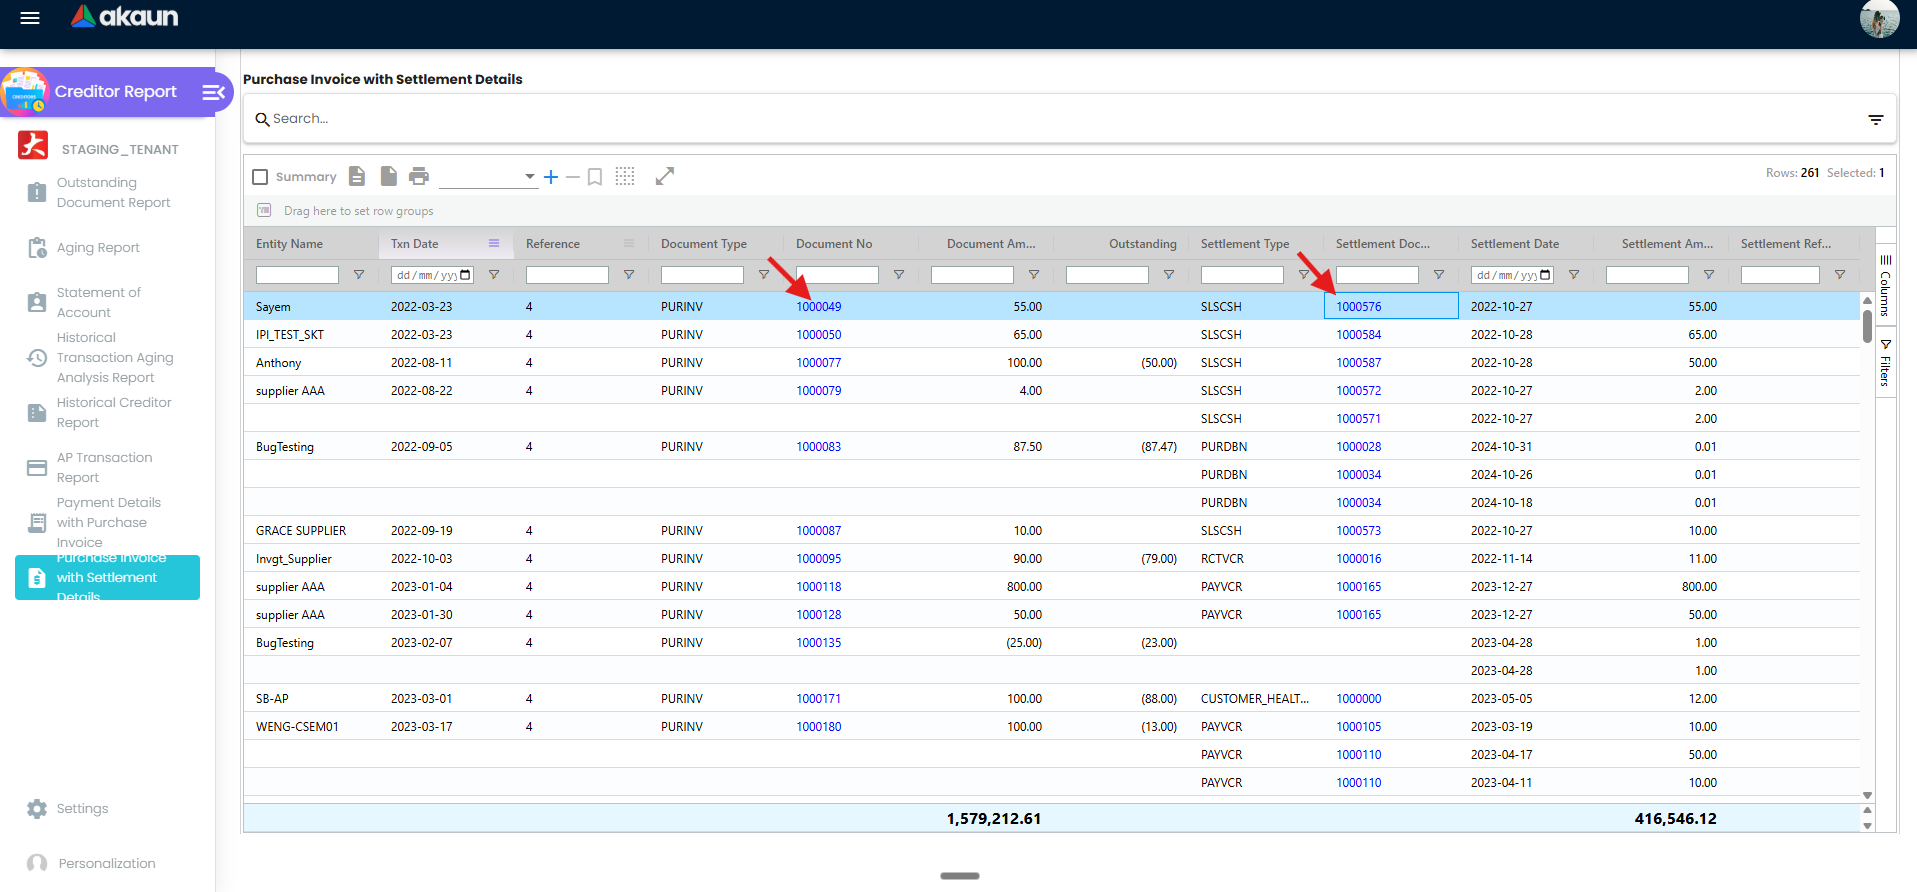Open Aging Report menu item
The image size is (1917, 892).
coord(98,248)
